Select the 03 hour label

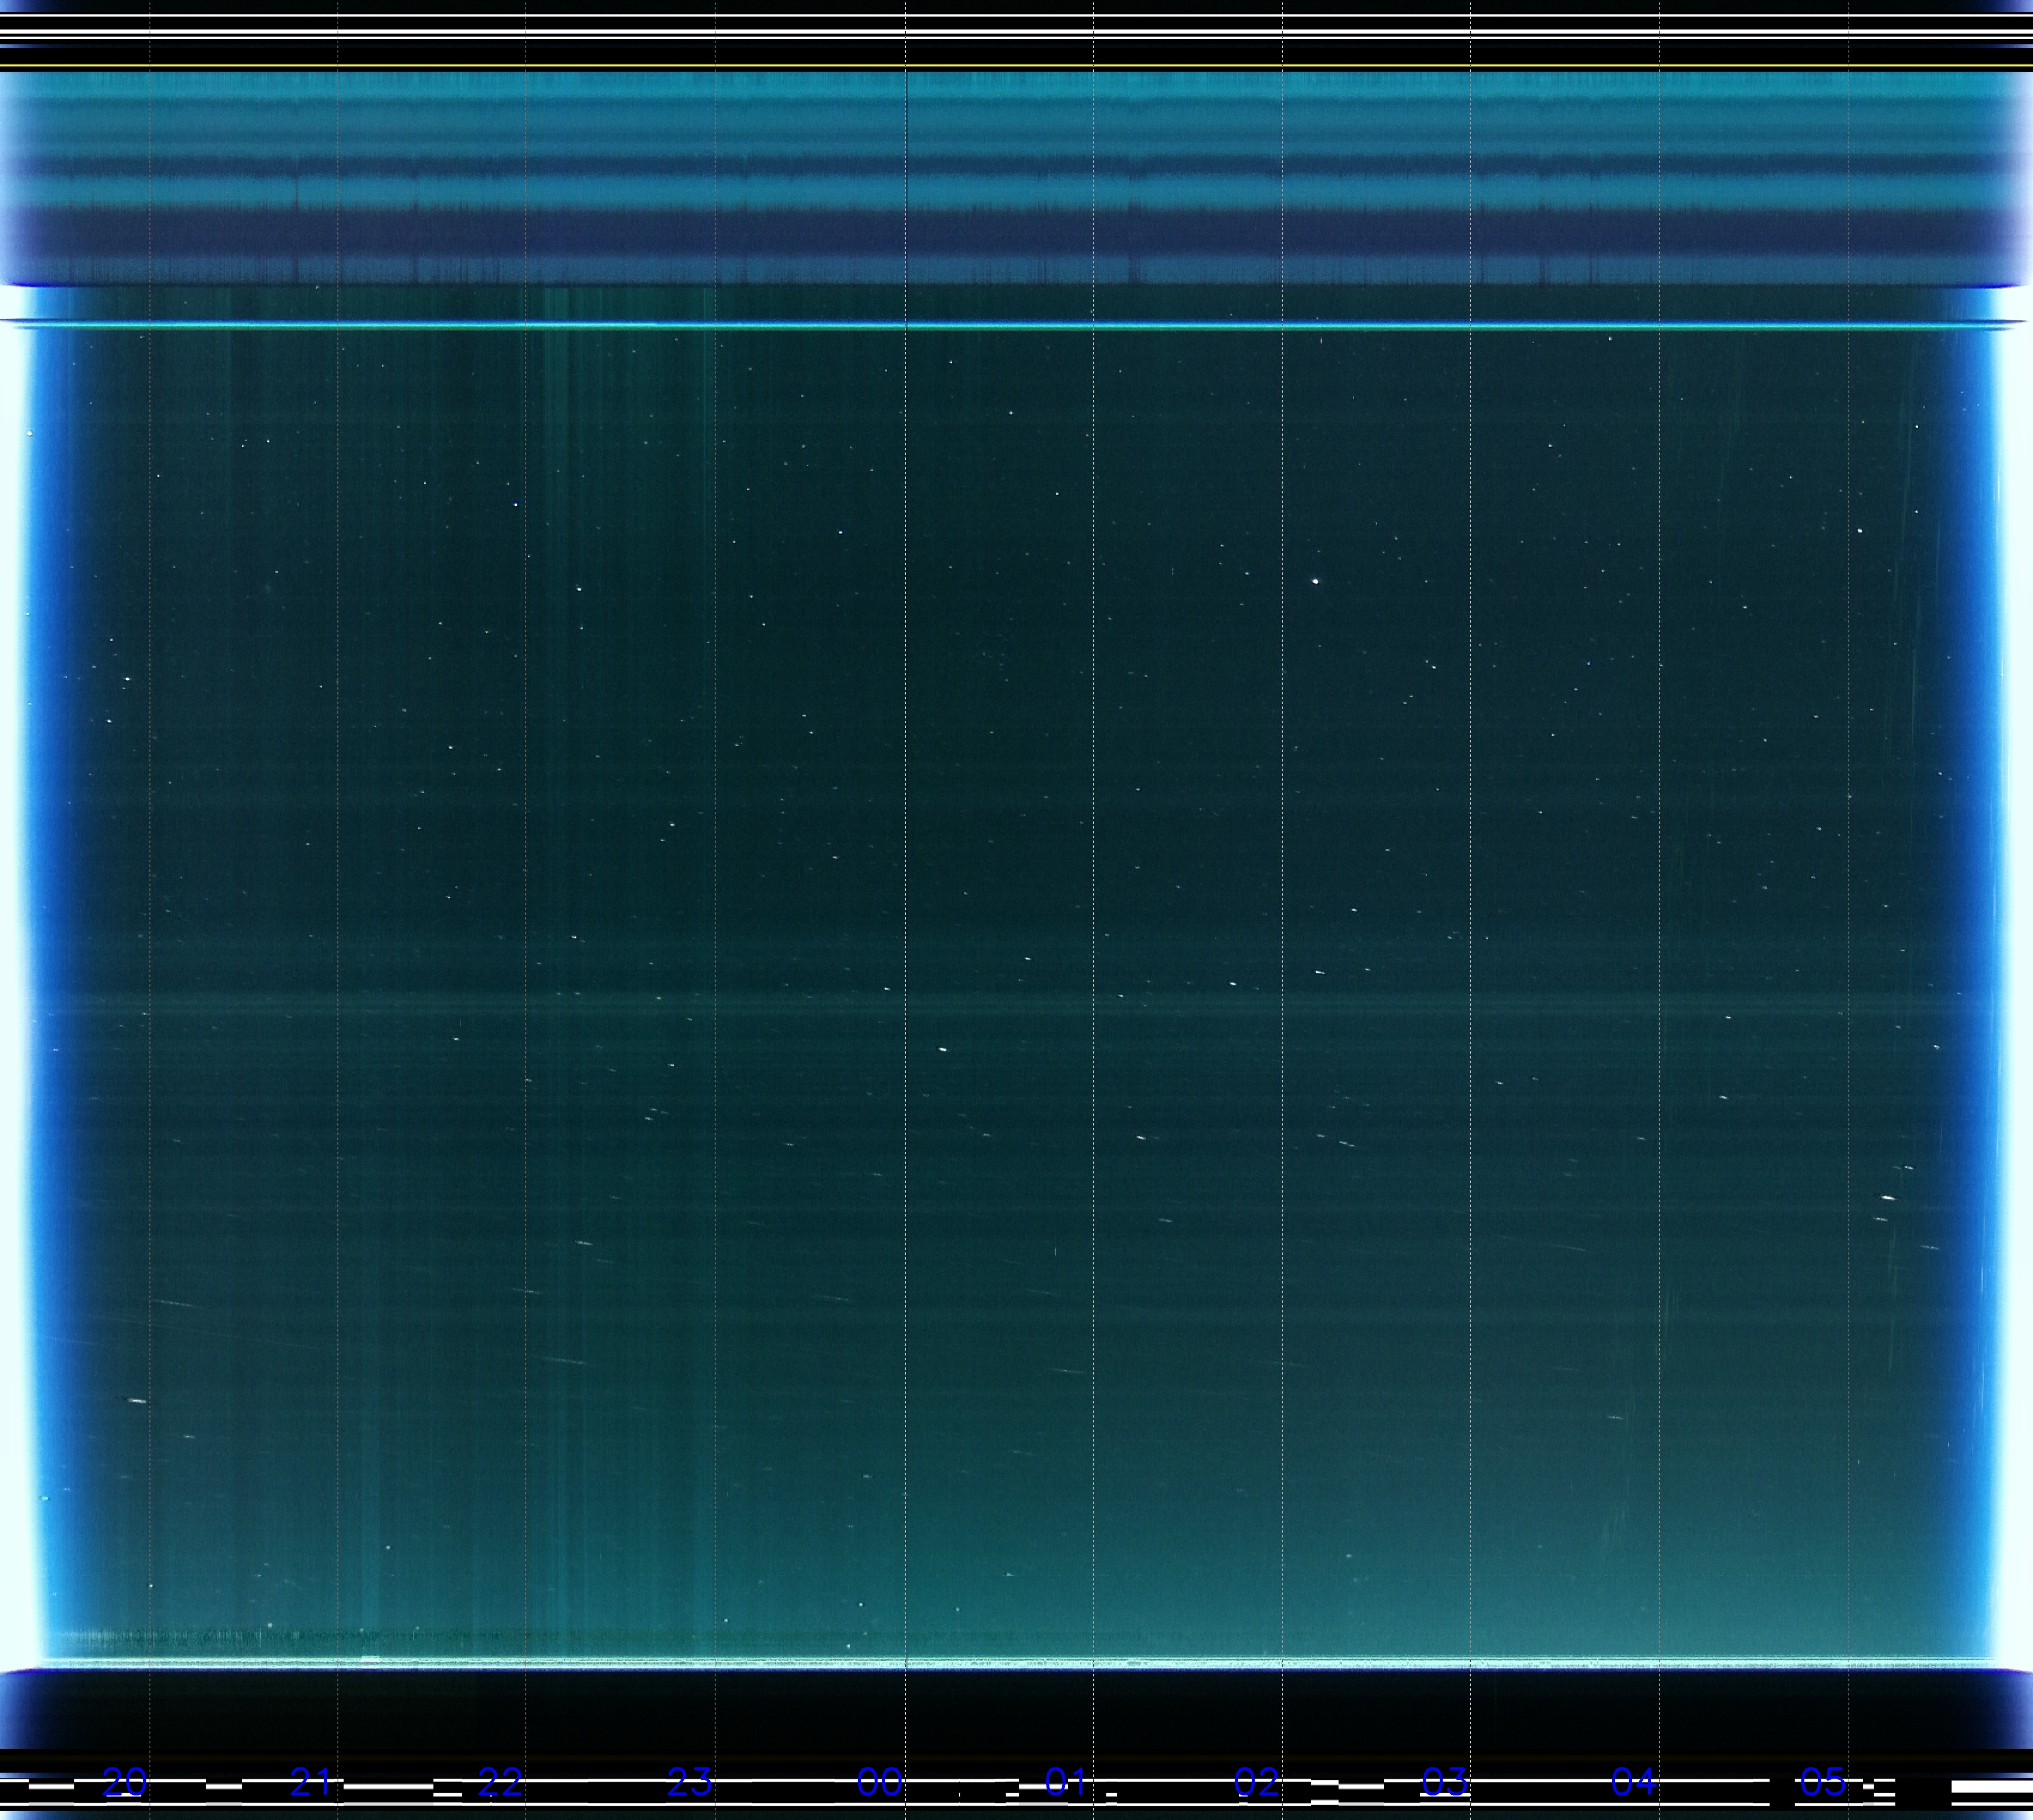click(x=1445, y=1782)
